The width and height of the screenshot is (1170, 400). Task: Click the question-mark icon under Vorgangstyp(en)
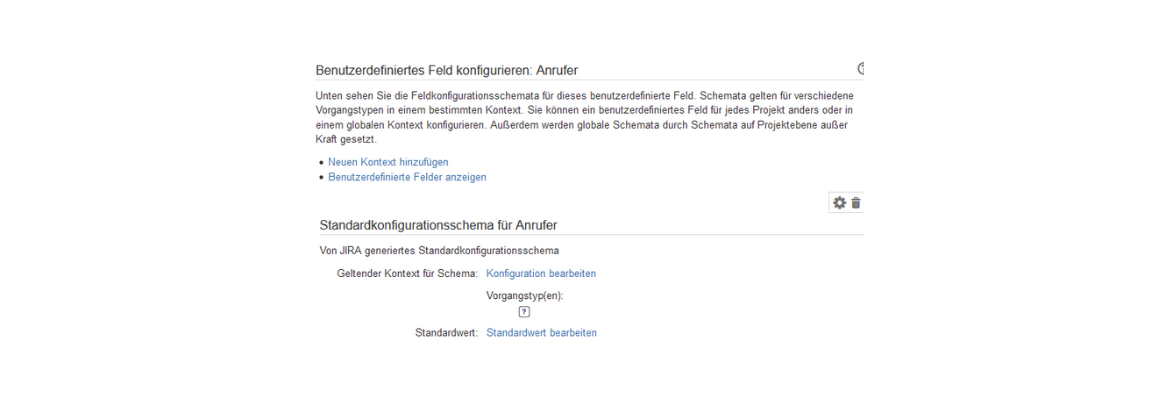tap(525, 312)
